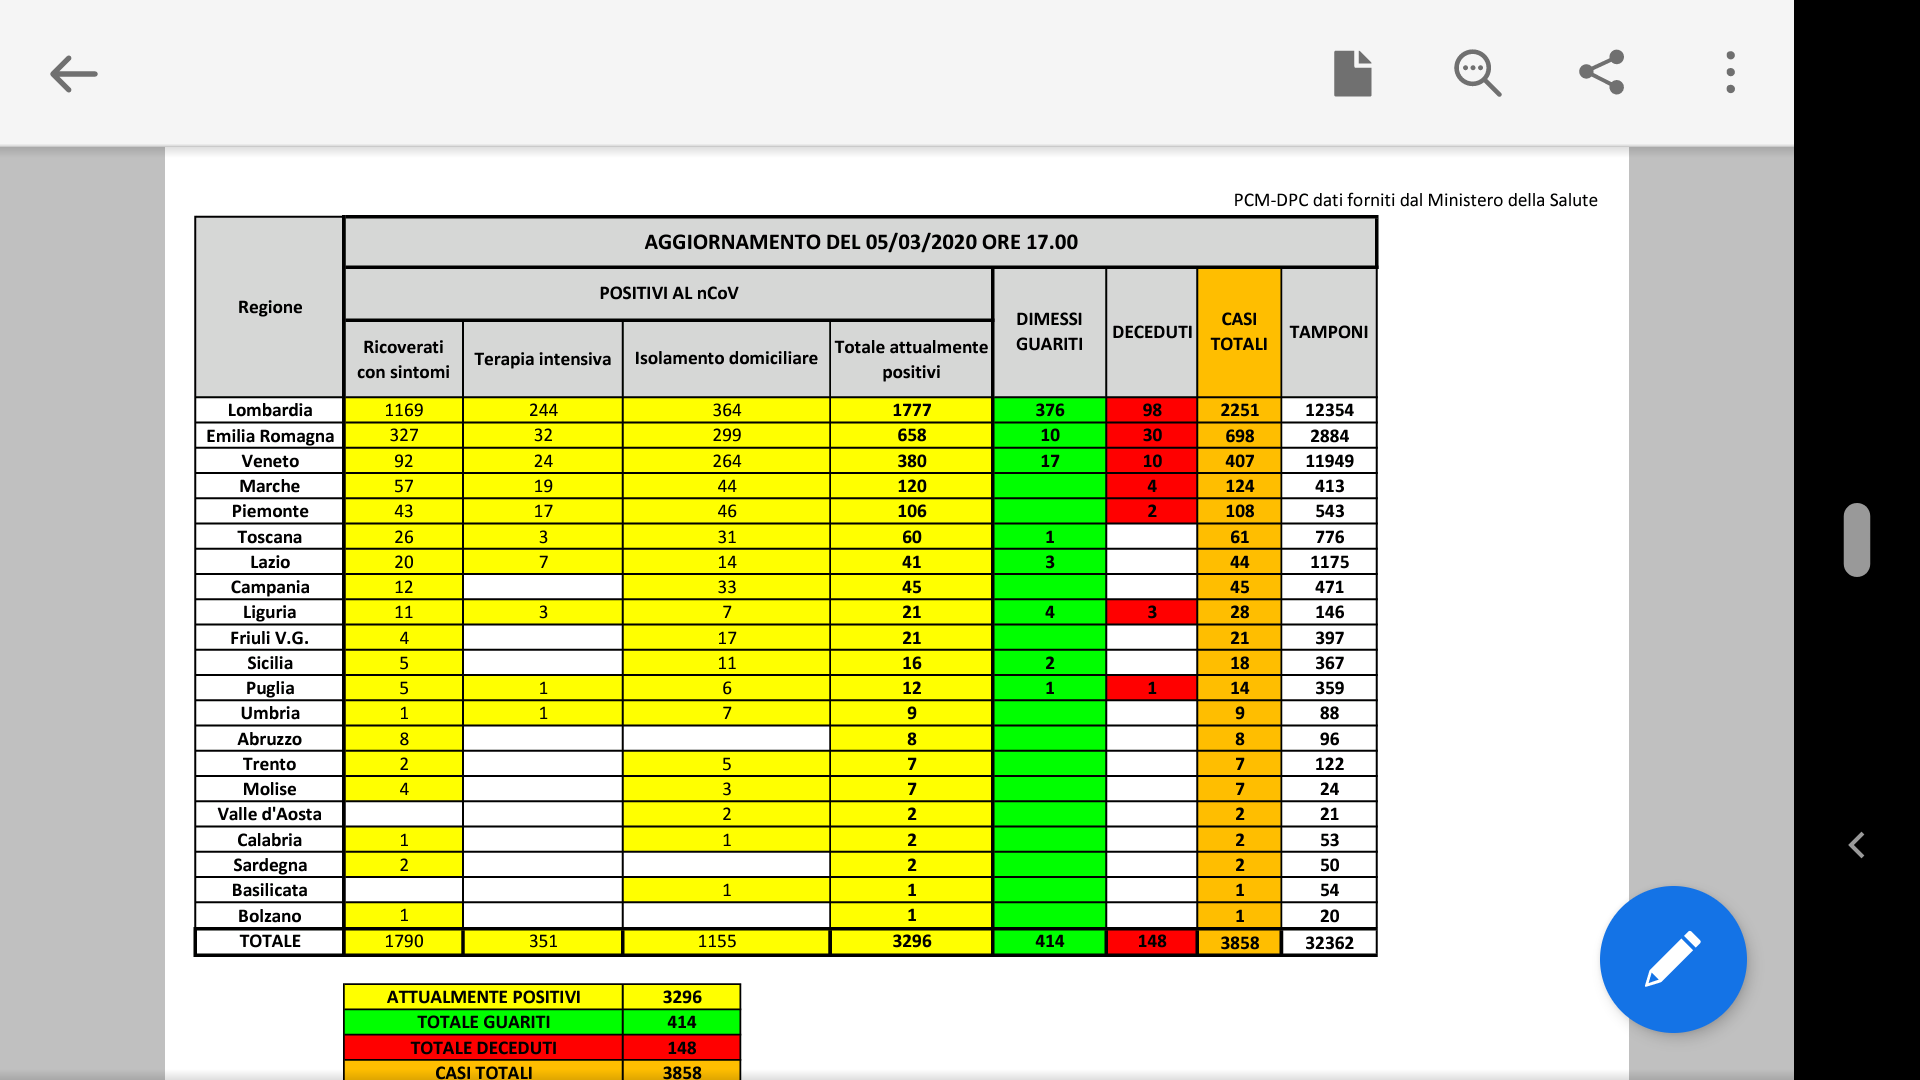Click the vertical scrollbar handle
The width and height of the screenshot is (1920, 1080).
tap(1856, 540)
